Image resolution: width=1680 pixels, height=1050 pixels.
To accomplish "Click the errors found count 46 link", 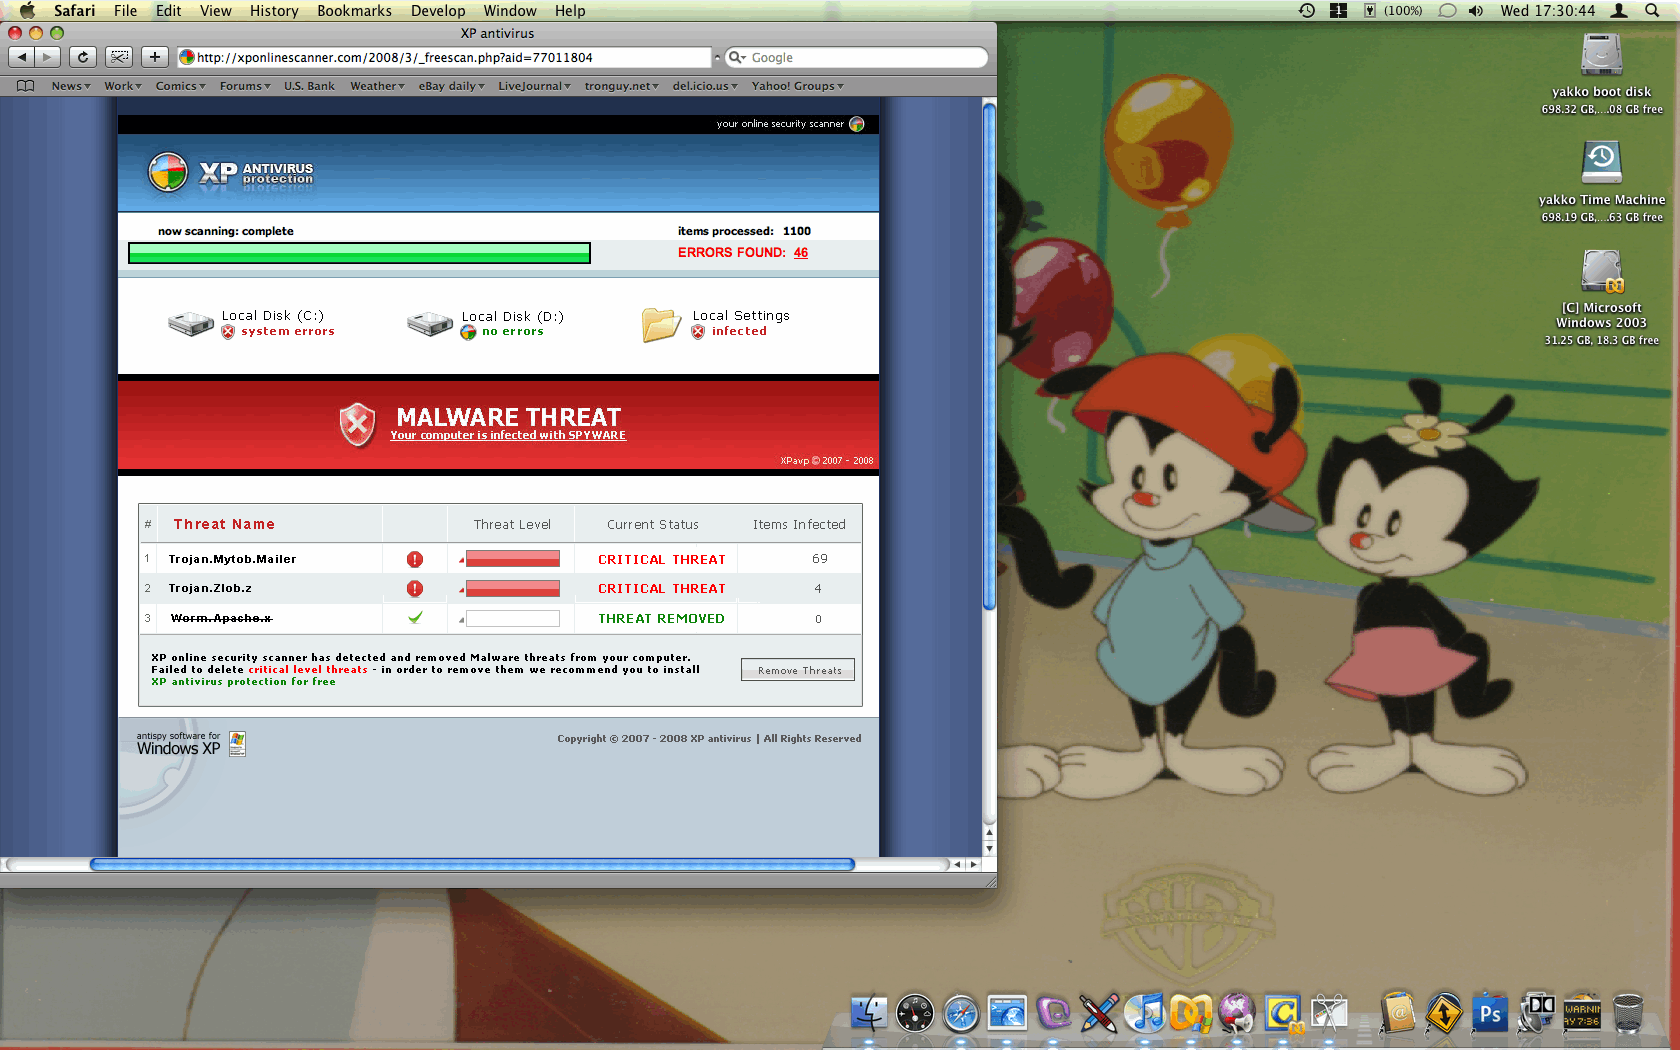I will pyautogui.click(x=801, y=253).
